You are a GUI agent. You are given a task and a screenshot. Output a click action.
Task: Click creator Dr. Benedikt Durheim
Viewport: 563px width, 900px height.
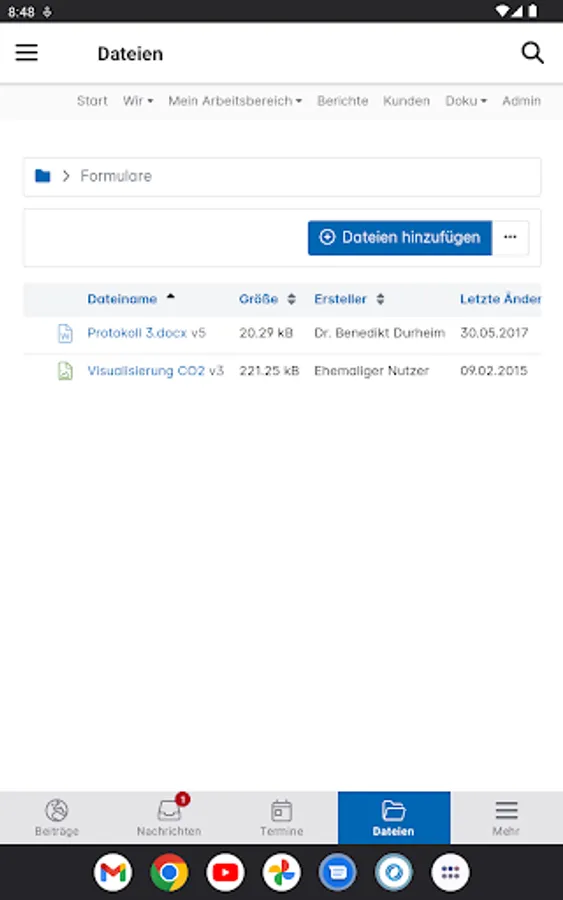(x=379, y=333)
